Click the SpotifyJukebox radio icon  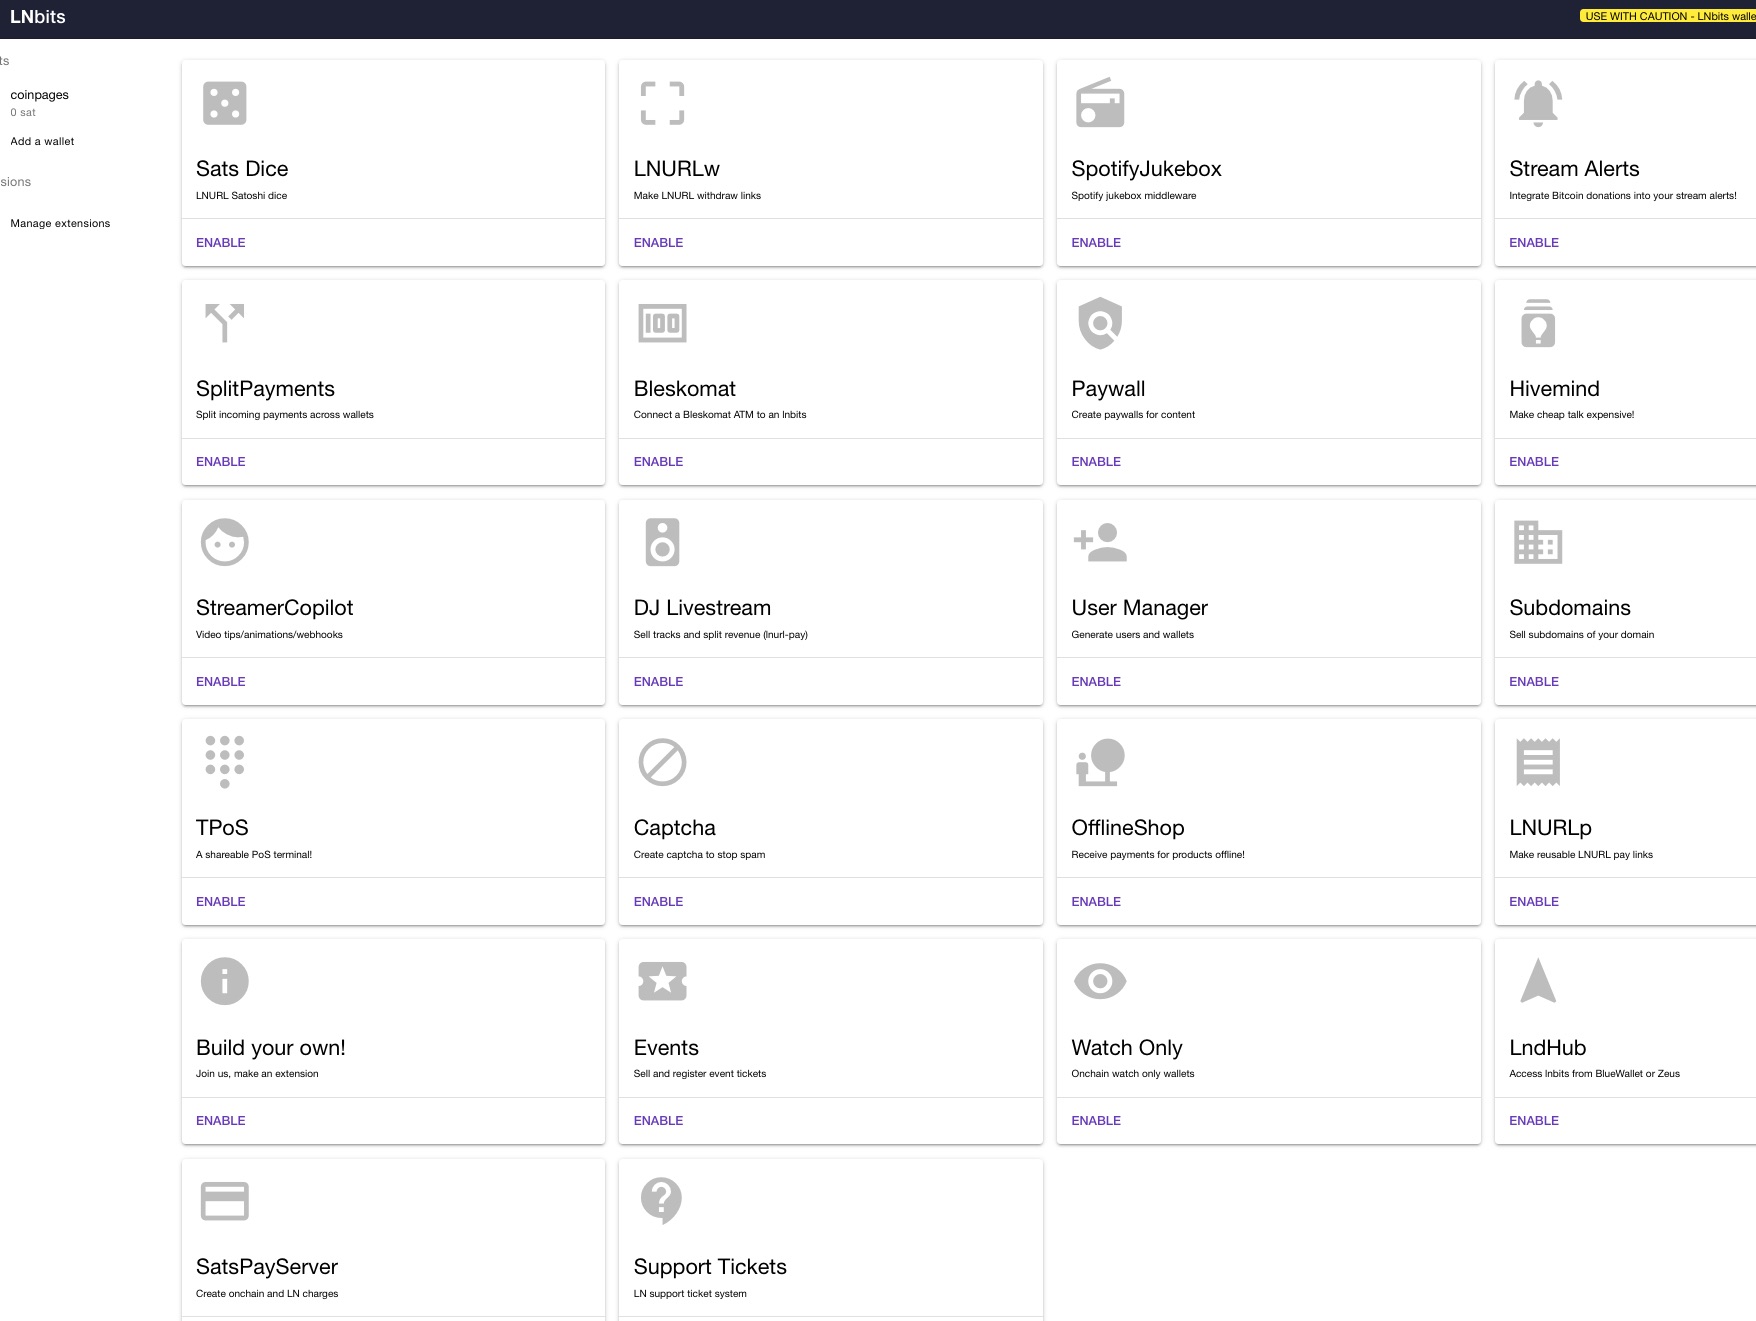[1100, 102]
